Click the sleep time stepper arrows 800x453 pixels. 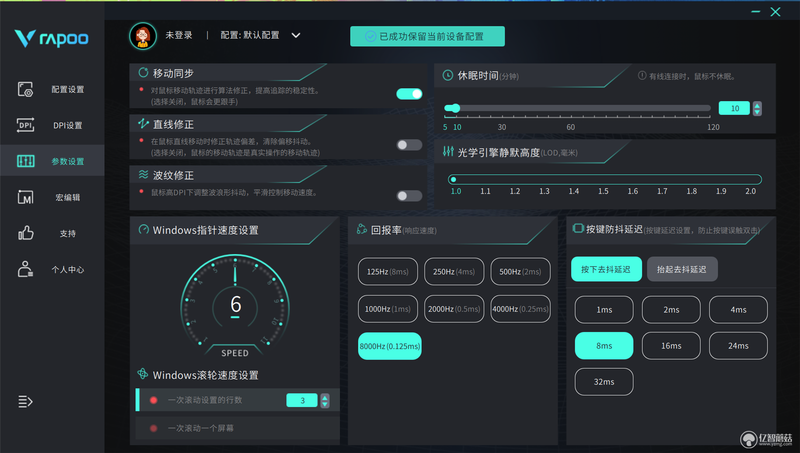tap(757, 108)
